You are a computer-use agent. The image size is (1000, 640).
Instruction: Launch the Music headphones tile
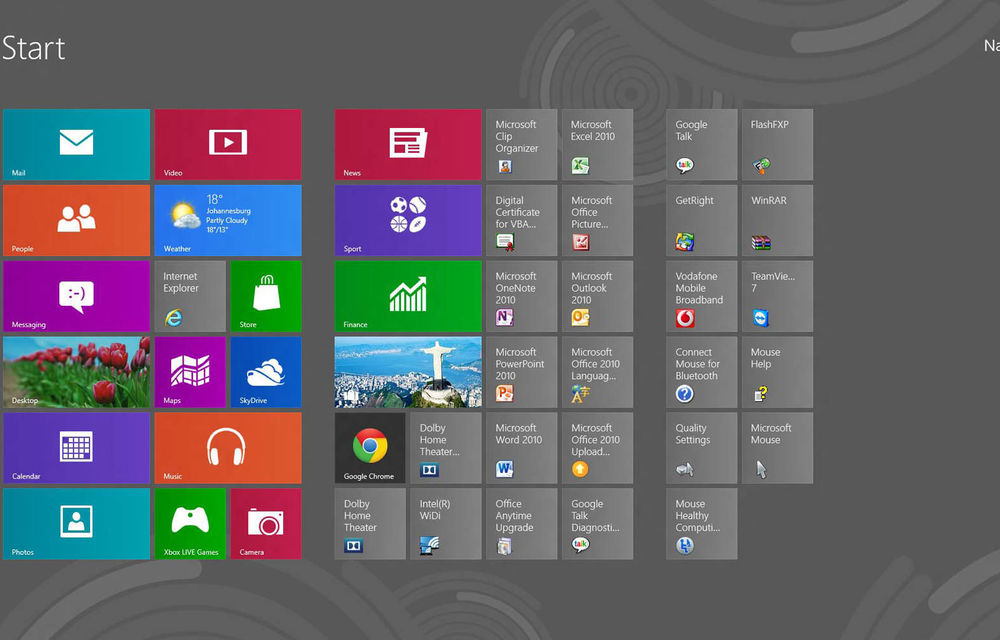(x=227, y=448)
